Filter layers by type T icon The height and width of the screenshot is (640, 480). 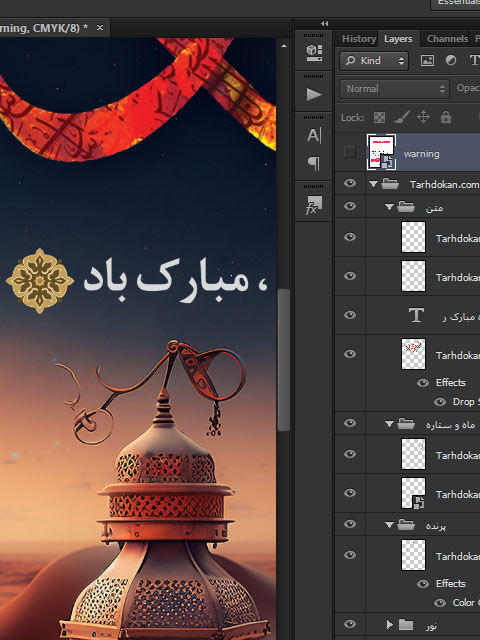[474, 60]
